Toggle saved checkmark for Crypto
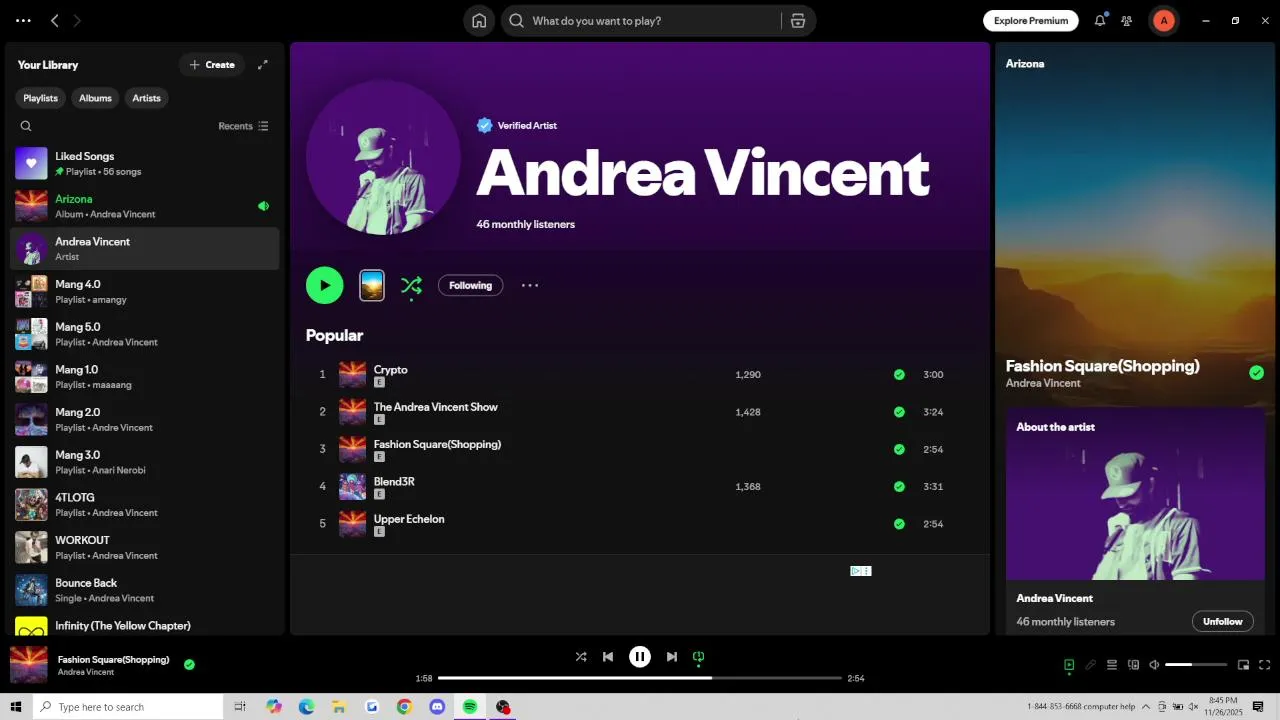Screen dimensions: 1280x720 (899, 375)
